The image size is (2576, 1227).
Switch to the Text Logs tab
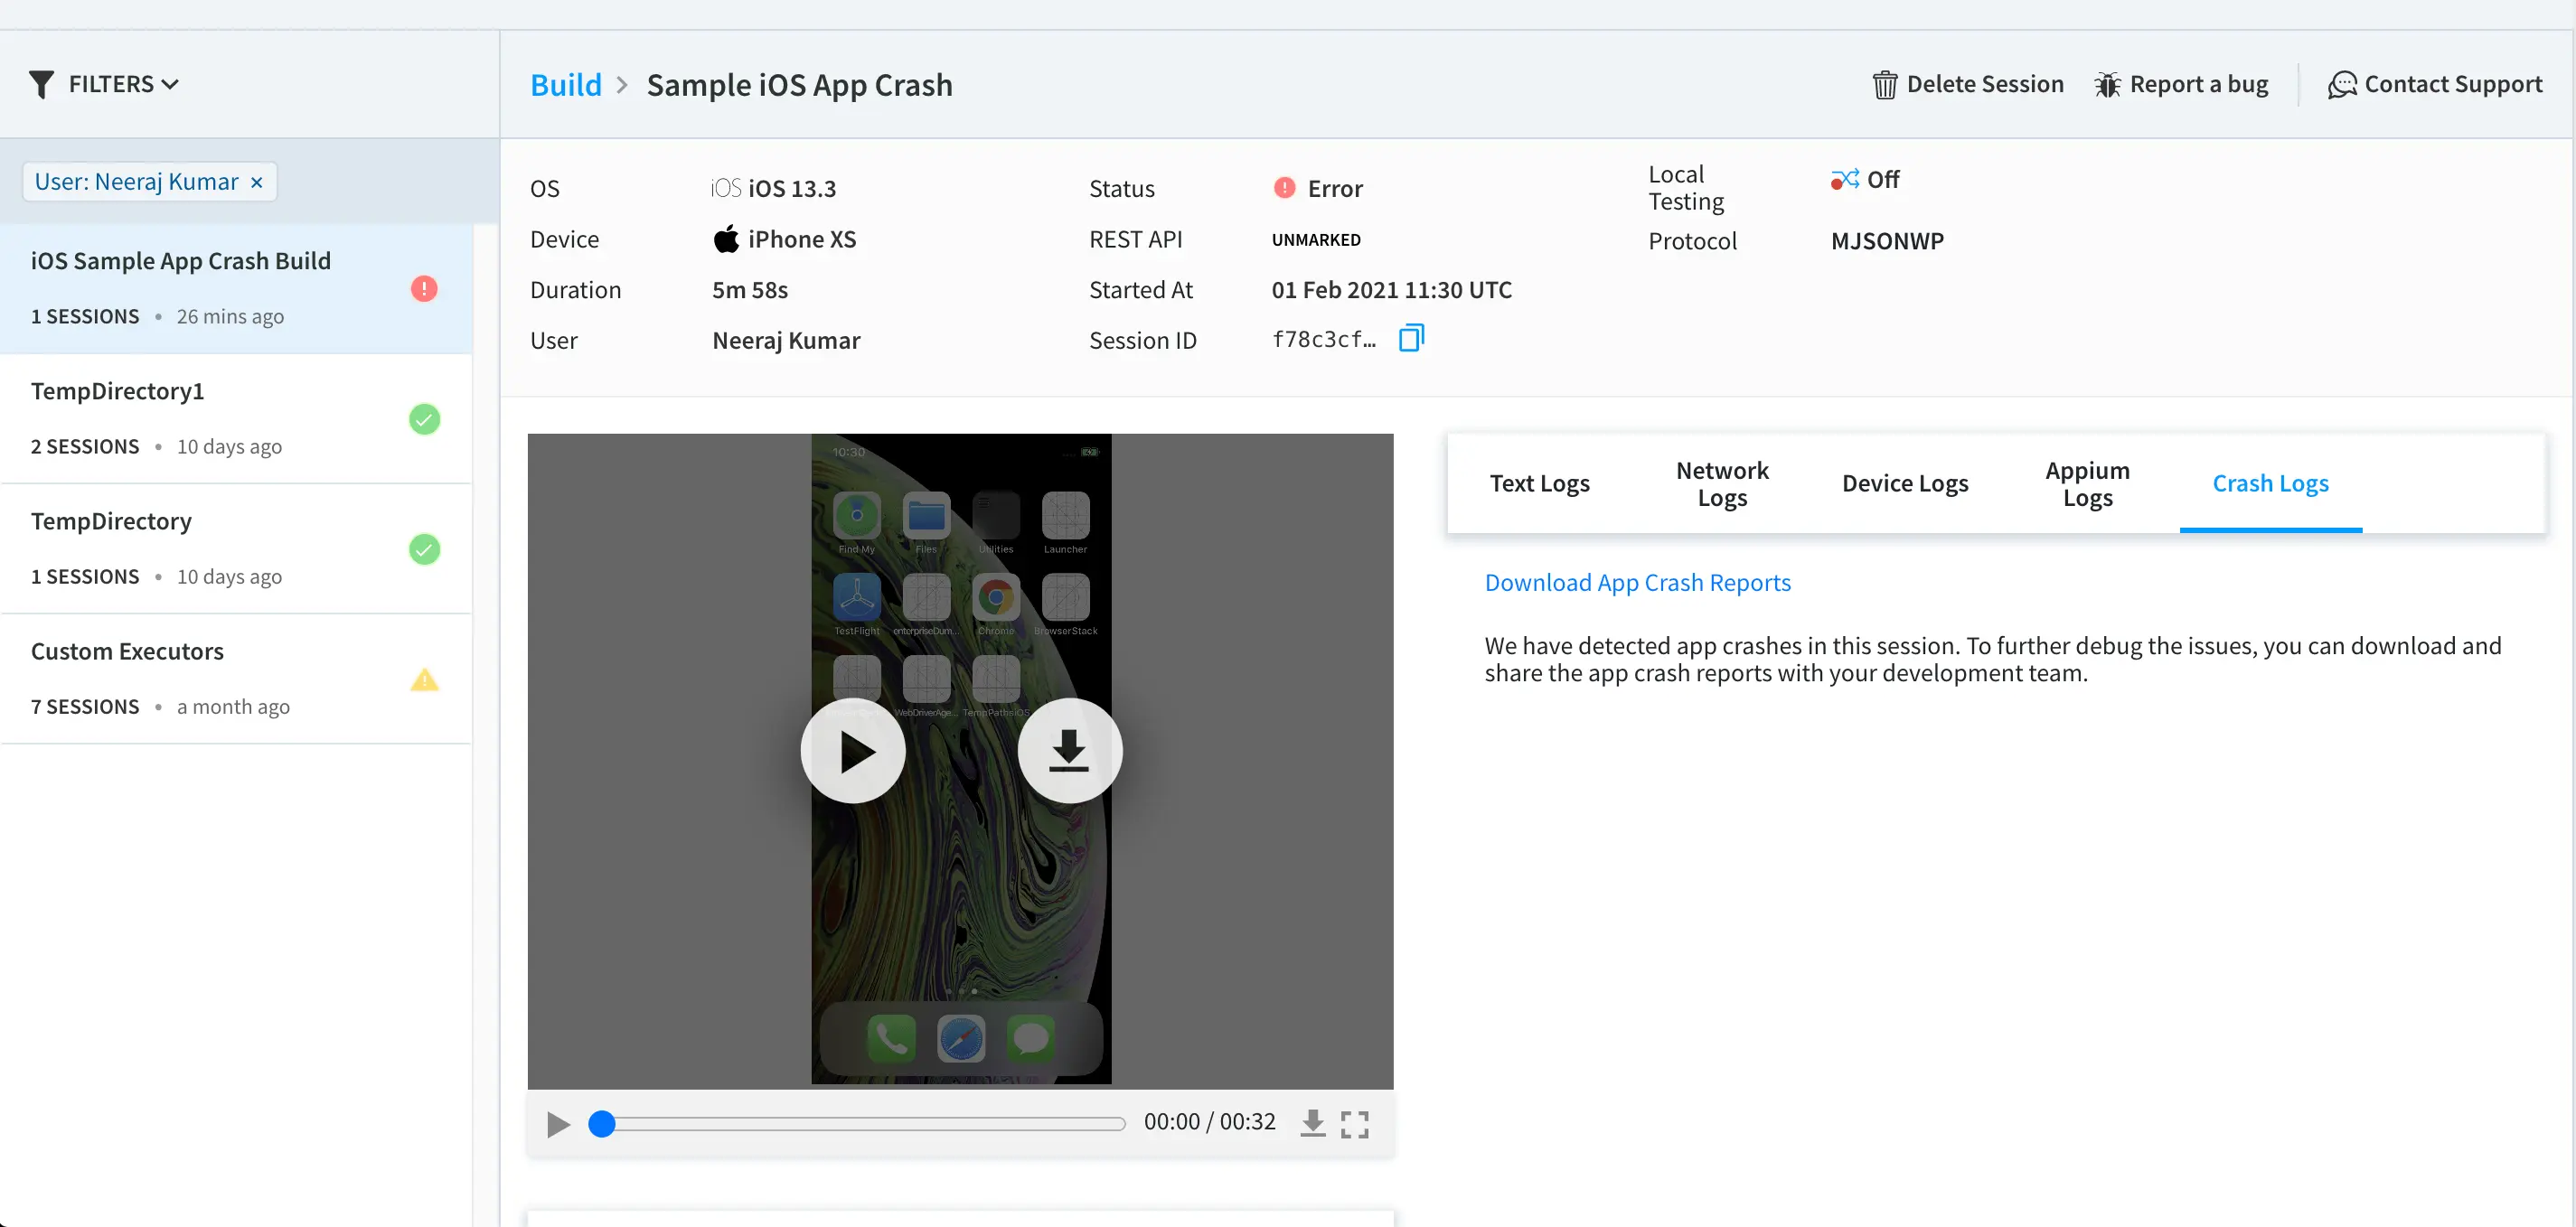coord(1538,483)
